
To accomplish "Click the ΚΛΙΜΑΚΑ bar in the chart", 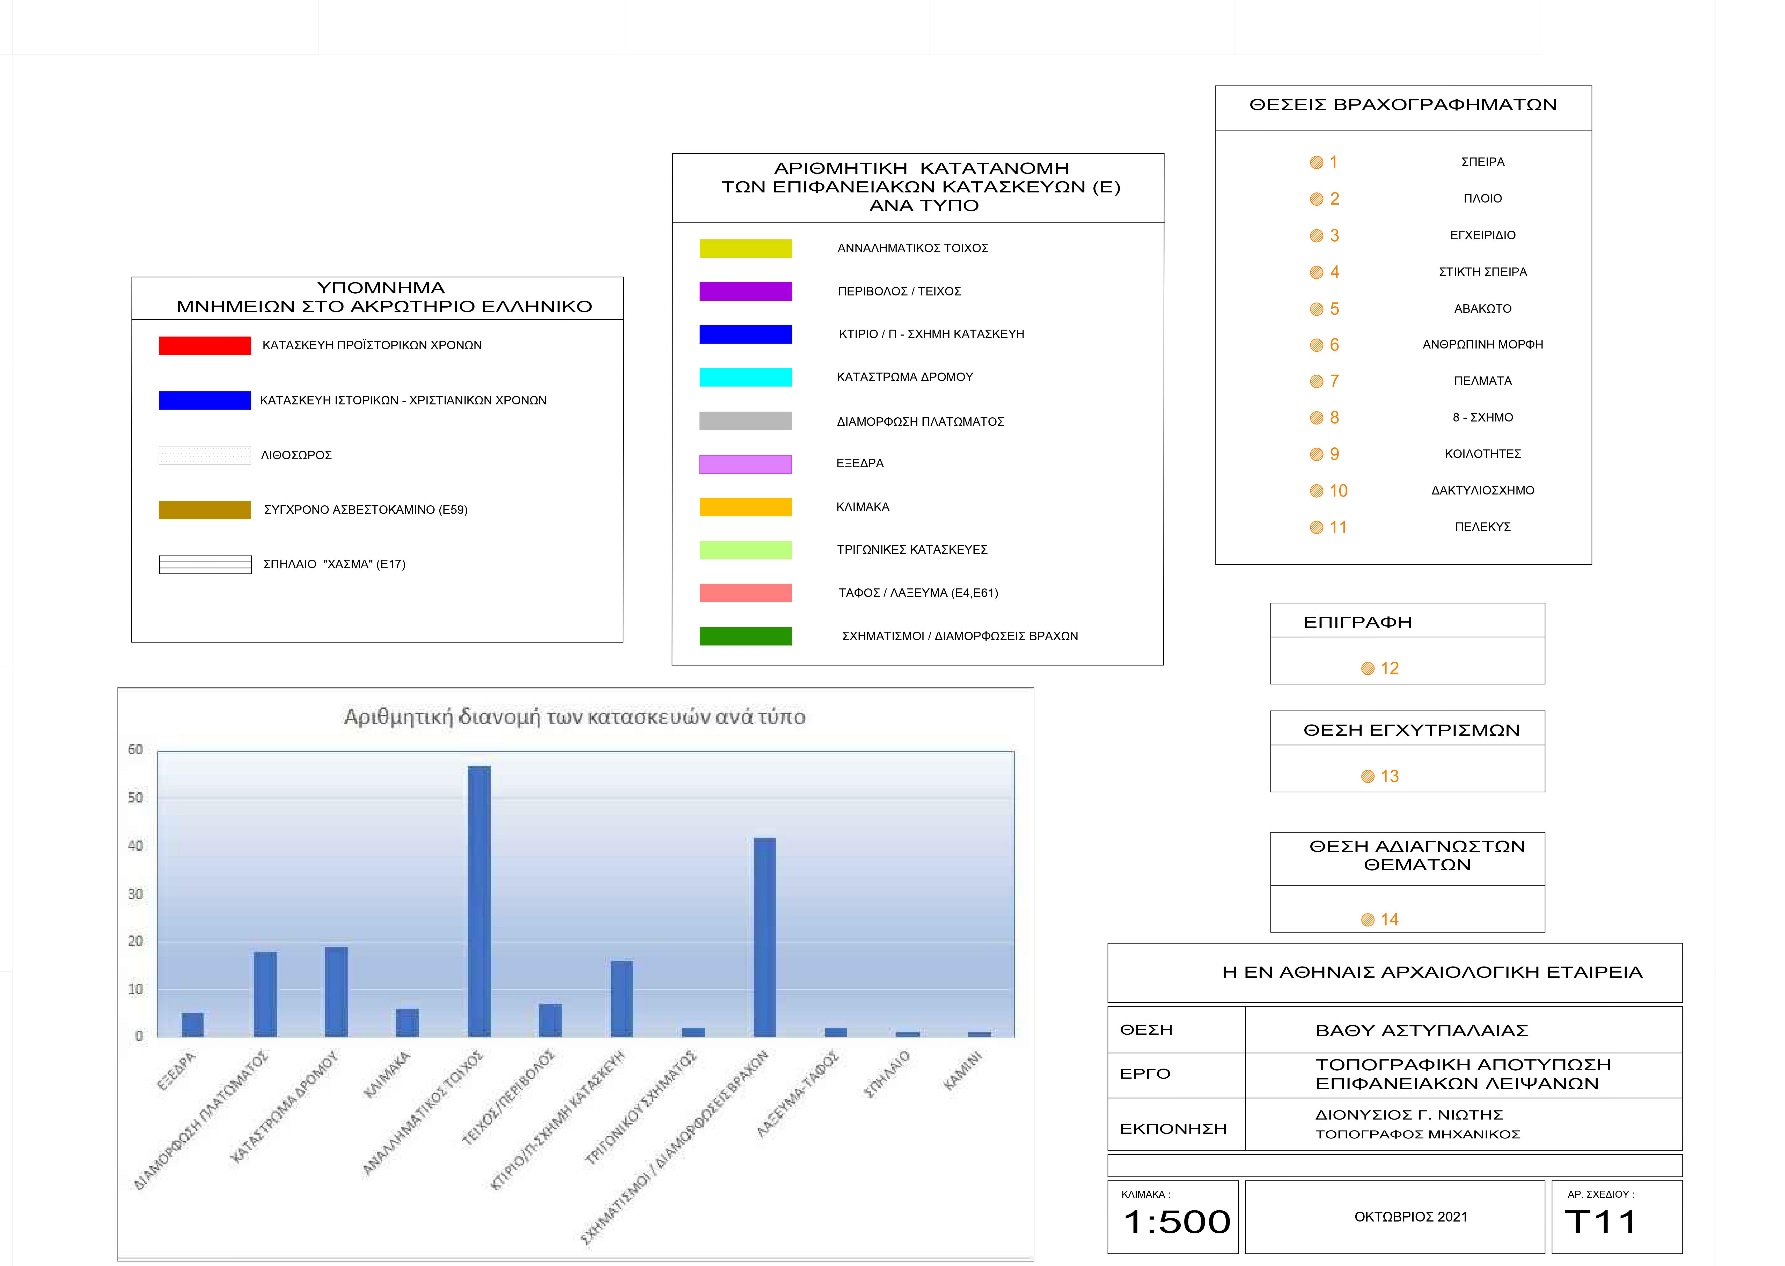I will [407, 1023].
